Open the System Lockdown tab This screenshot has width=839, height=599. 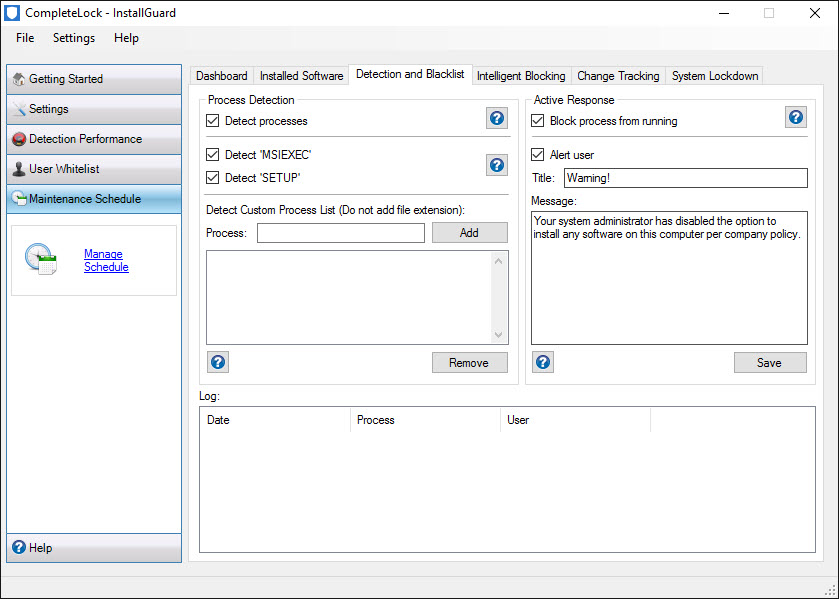point(715,76)
